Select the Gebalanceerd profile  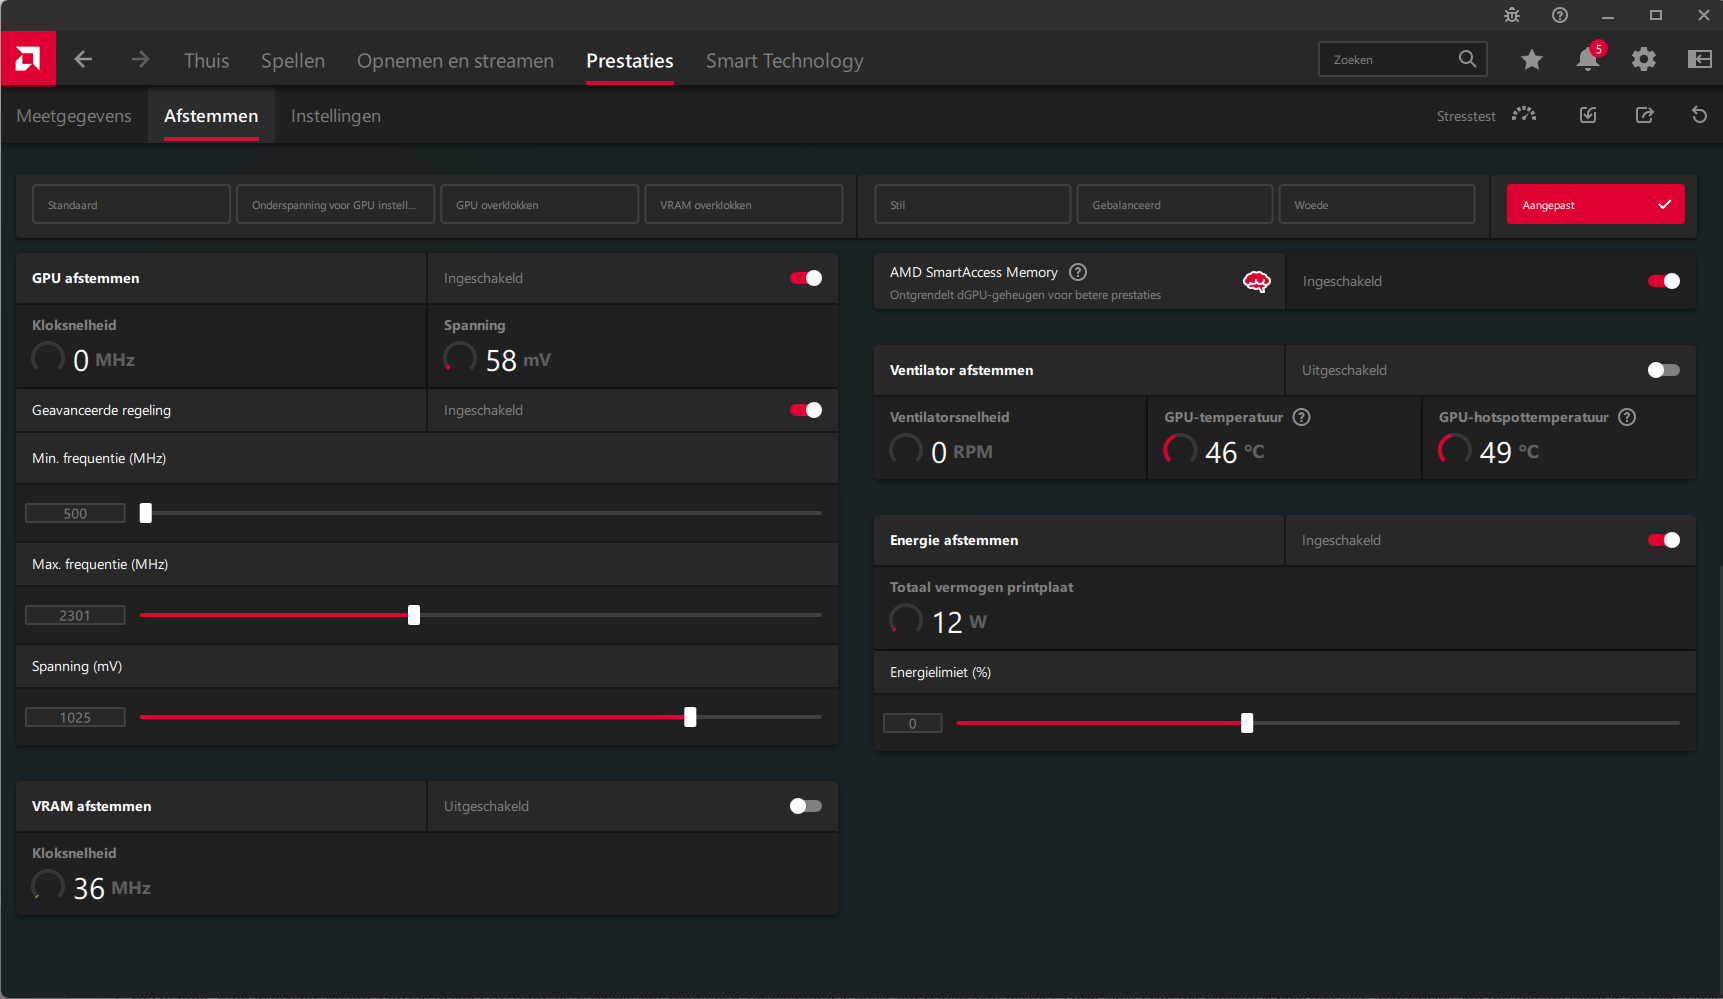[1174, 204]
